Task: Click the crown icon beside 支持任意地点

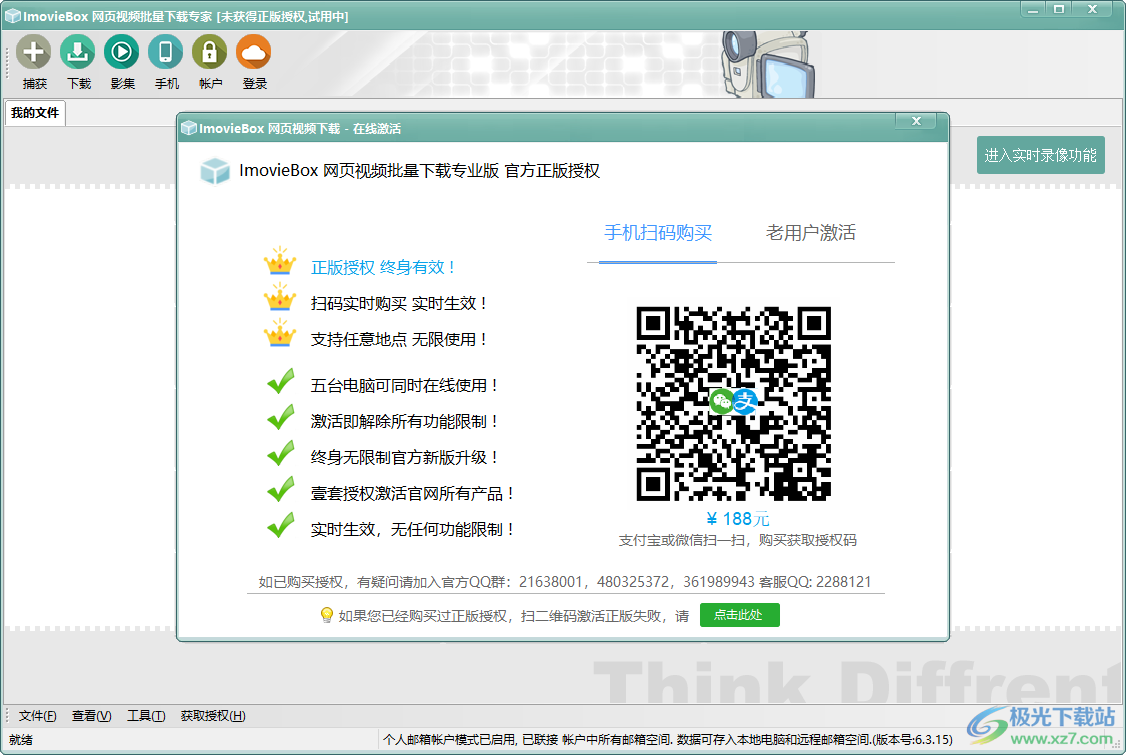Action: click(x=280, y=334)
